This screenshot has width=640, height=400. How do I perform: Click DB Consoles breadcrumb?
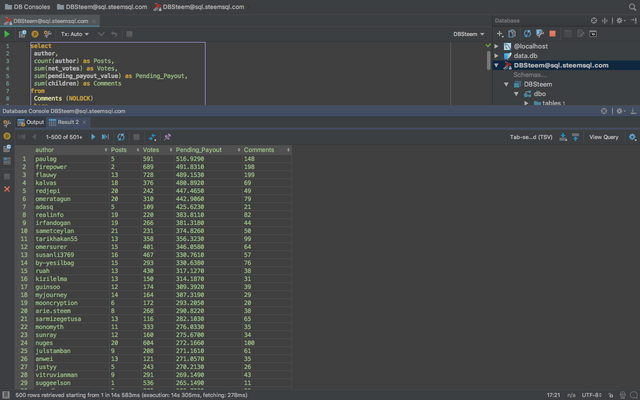click(x=27, y=7)
